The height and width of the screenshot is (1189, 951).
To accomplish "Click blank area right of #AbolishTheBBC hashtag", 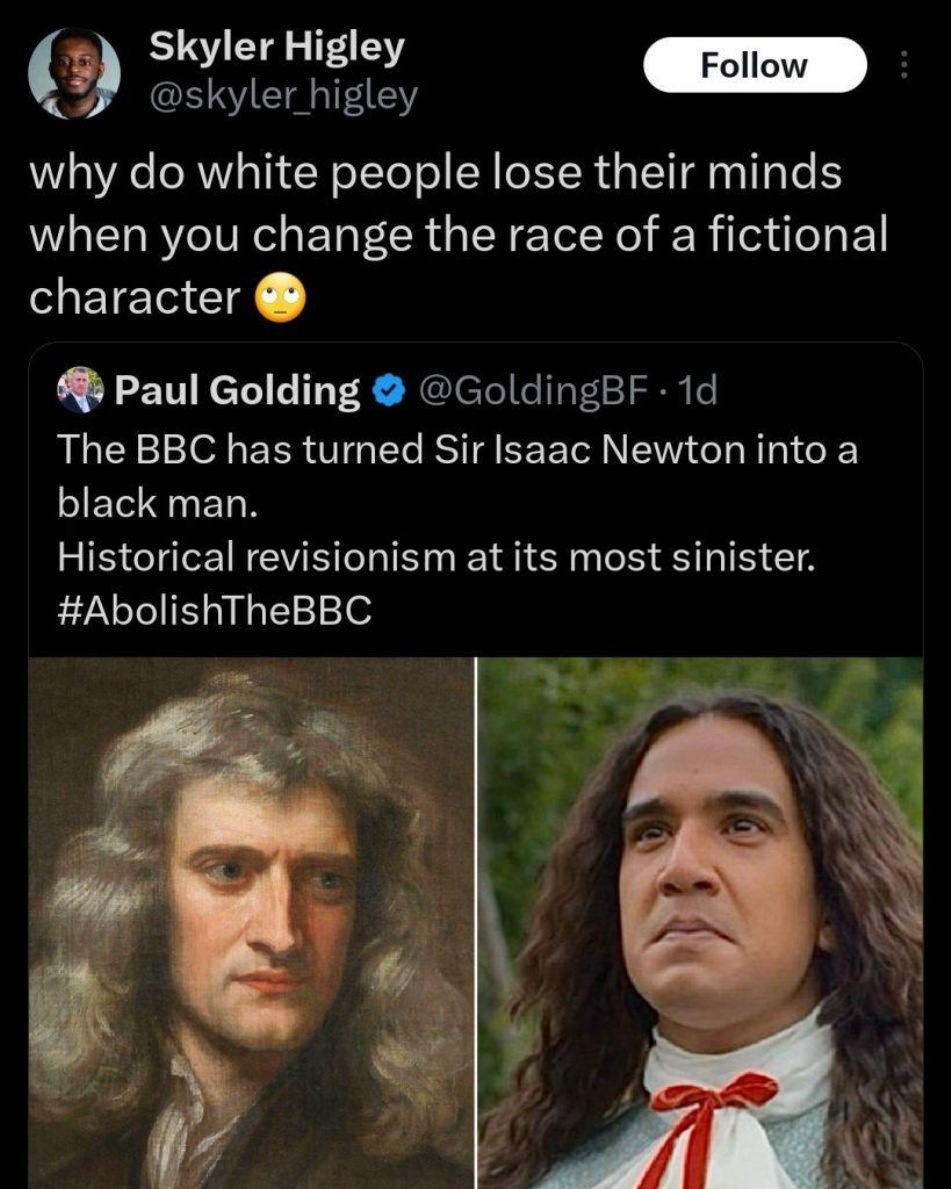I will [x=645, y=610].
